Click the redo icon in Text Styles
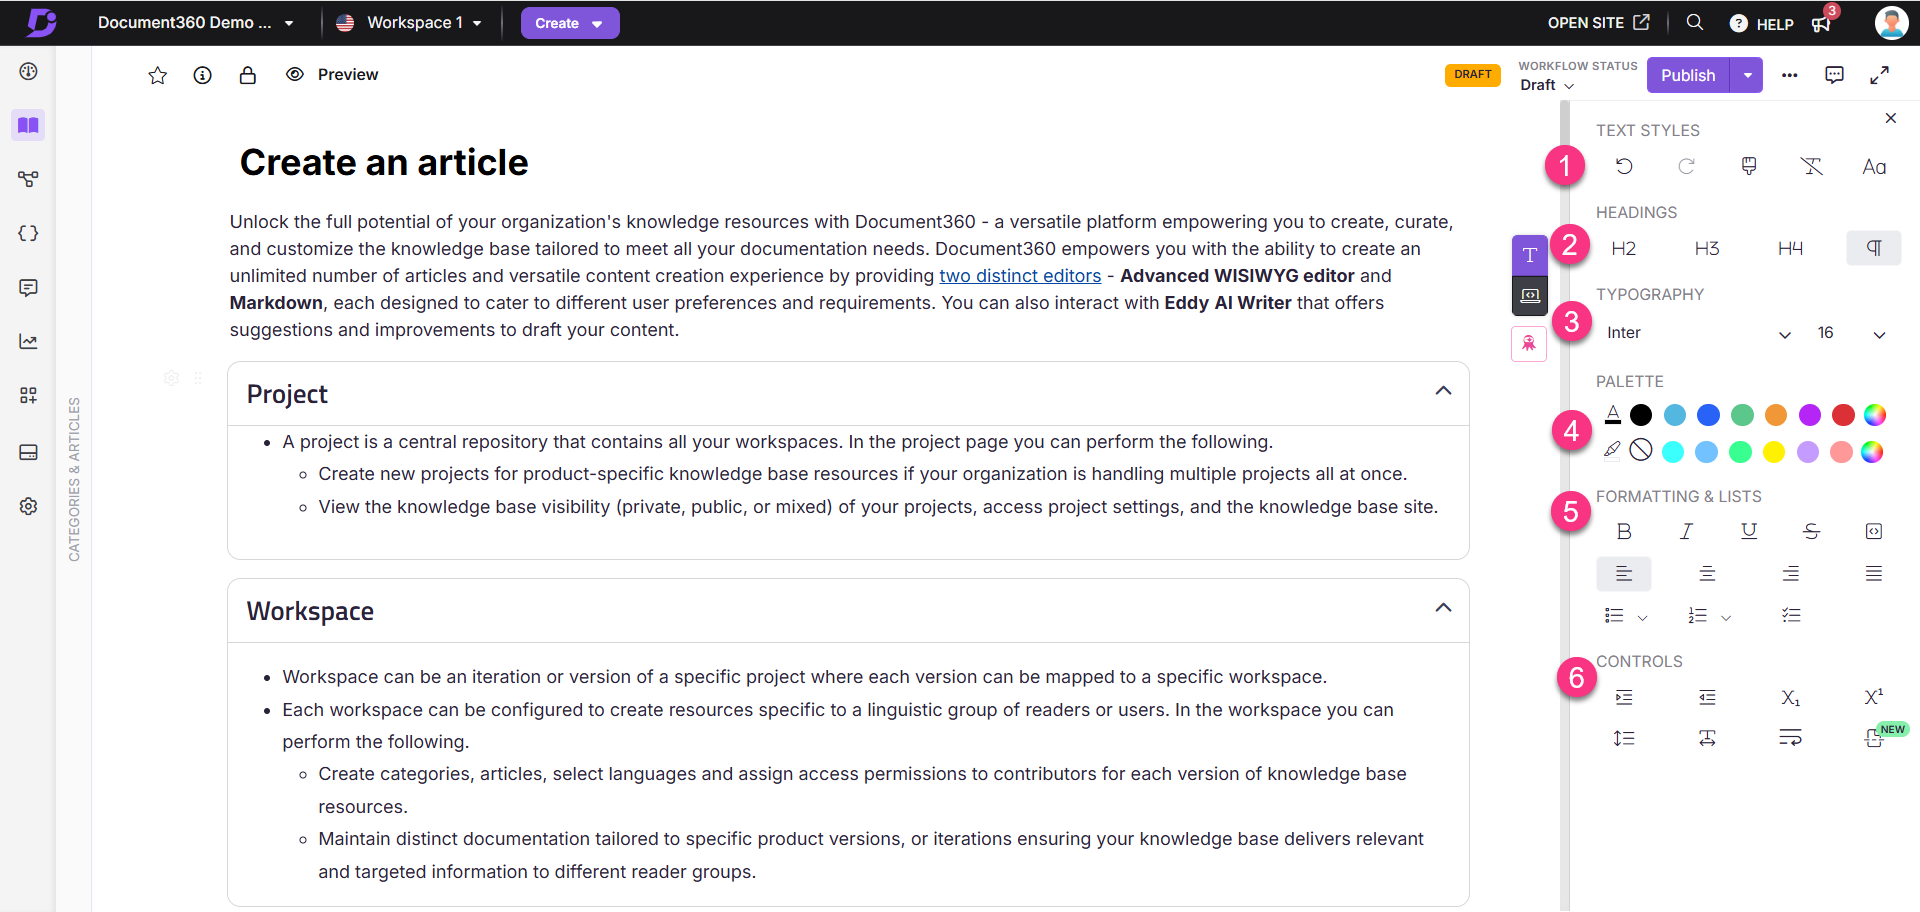This screenshot has height=912, width=1920. pos(1686,166)
